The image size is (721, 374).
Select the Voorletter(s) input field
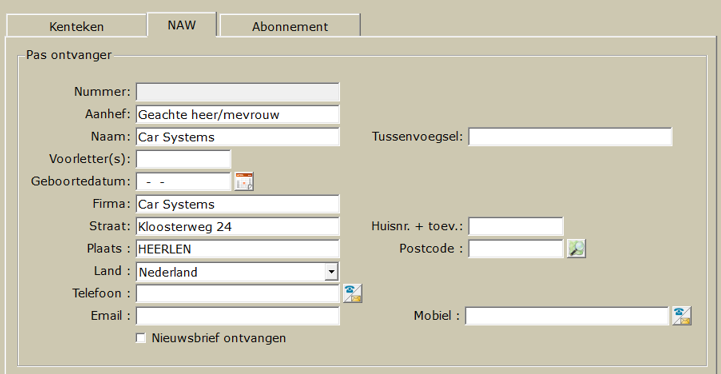click(x=183, y=159)
